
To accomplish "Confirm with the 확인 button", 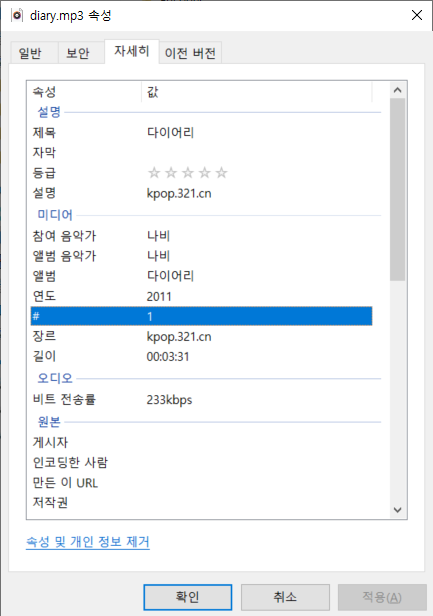I will (x=187, y=597).
